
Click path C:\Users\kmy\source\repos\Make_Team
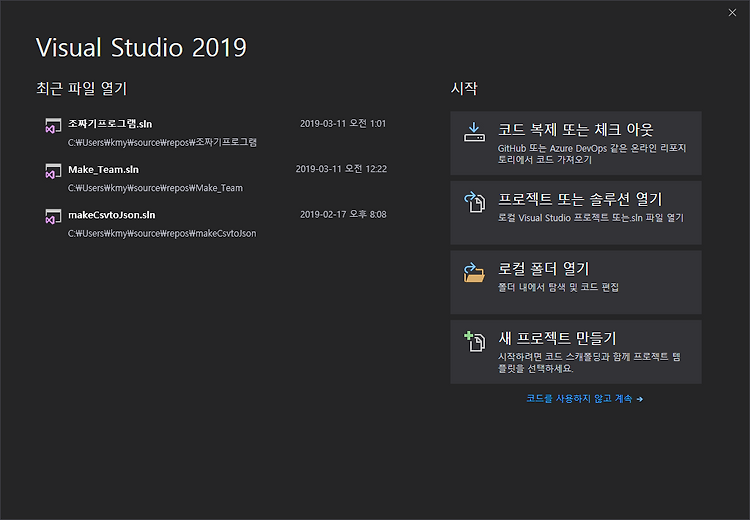pos(155,188)
